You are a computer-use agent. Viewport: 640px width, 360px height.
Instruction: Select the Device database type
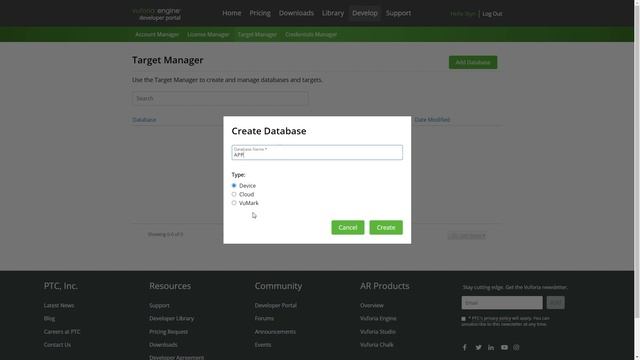(x=234, y=185)
